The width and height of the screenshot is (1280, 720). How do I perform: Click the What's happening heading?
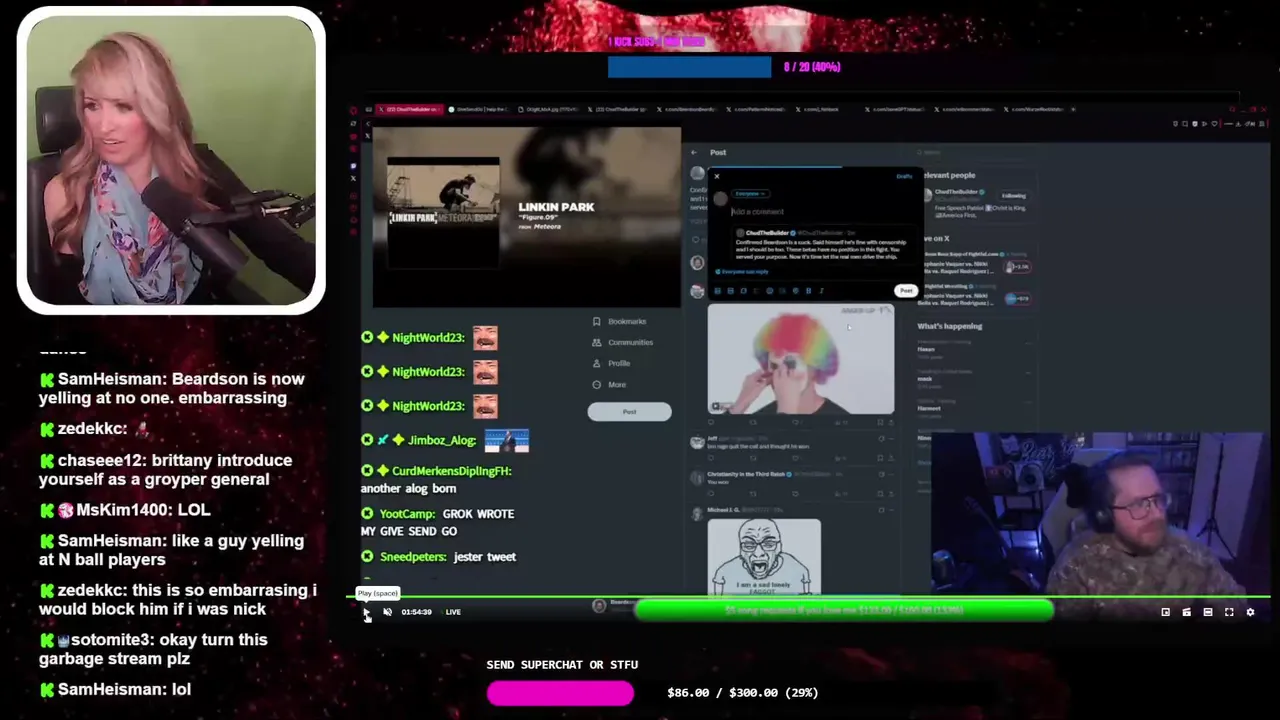(x=949, y=326)
